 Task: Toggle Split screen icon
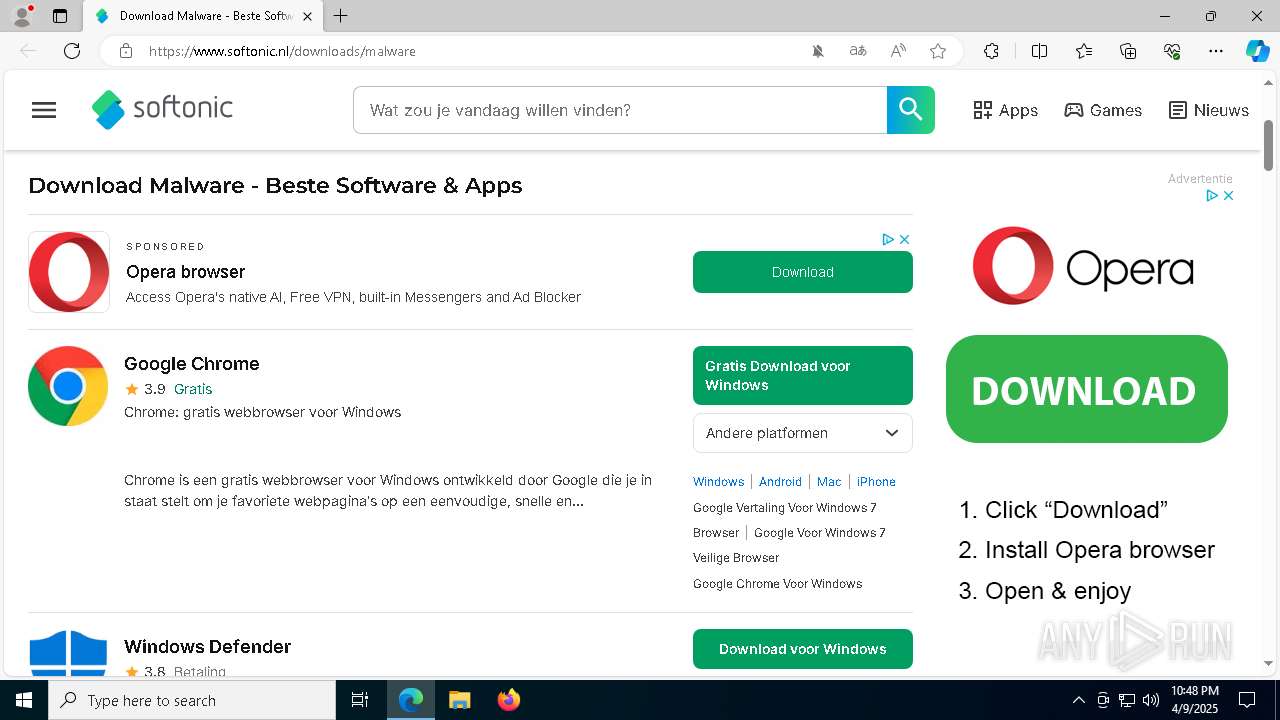(1039, 51)
